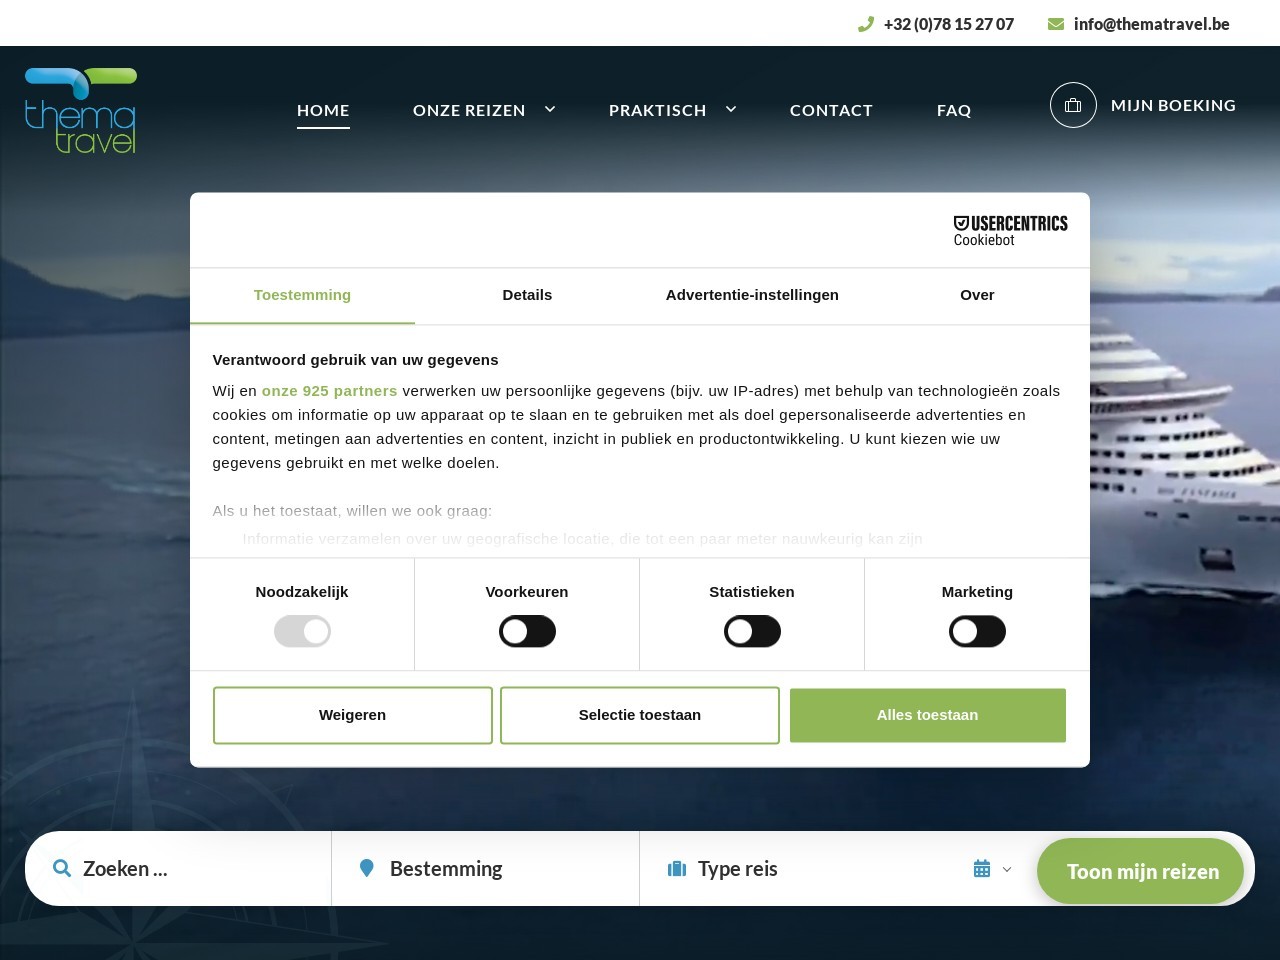Open the Praktisch menu item
The width and height of the screenshot is (1280, 960).
point(658,110)
